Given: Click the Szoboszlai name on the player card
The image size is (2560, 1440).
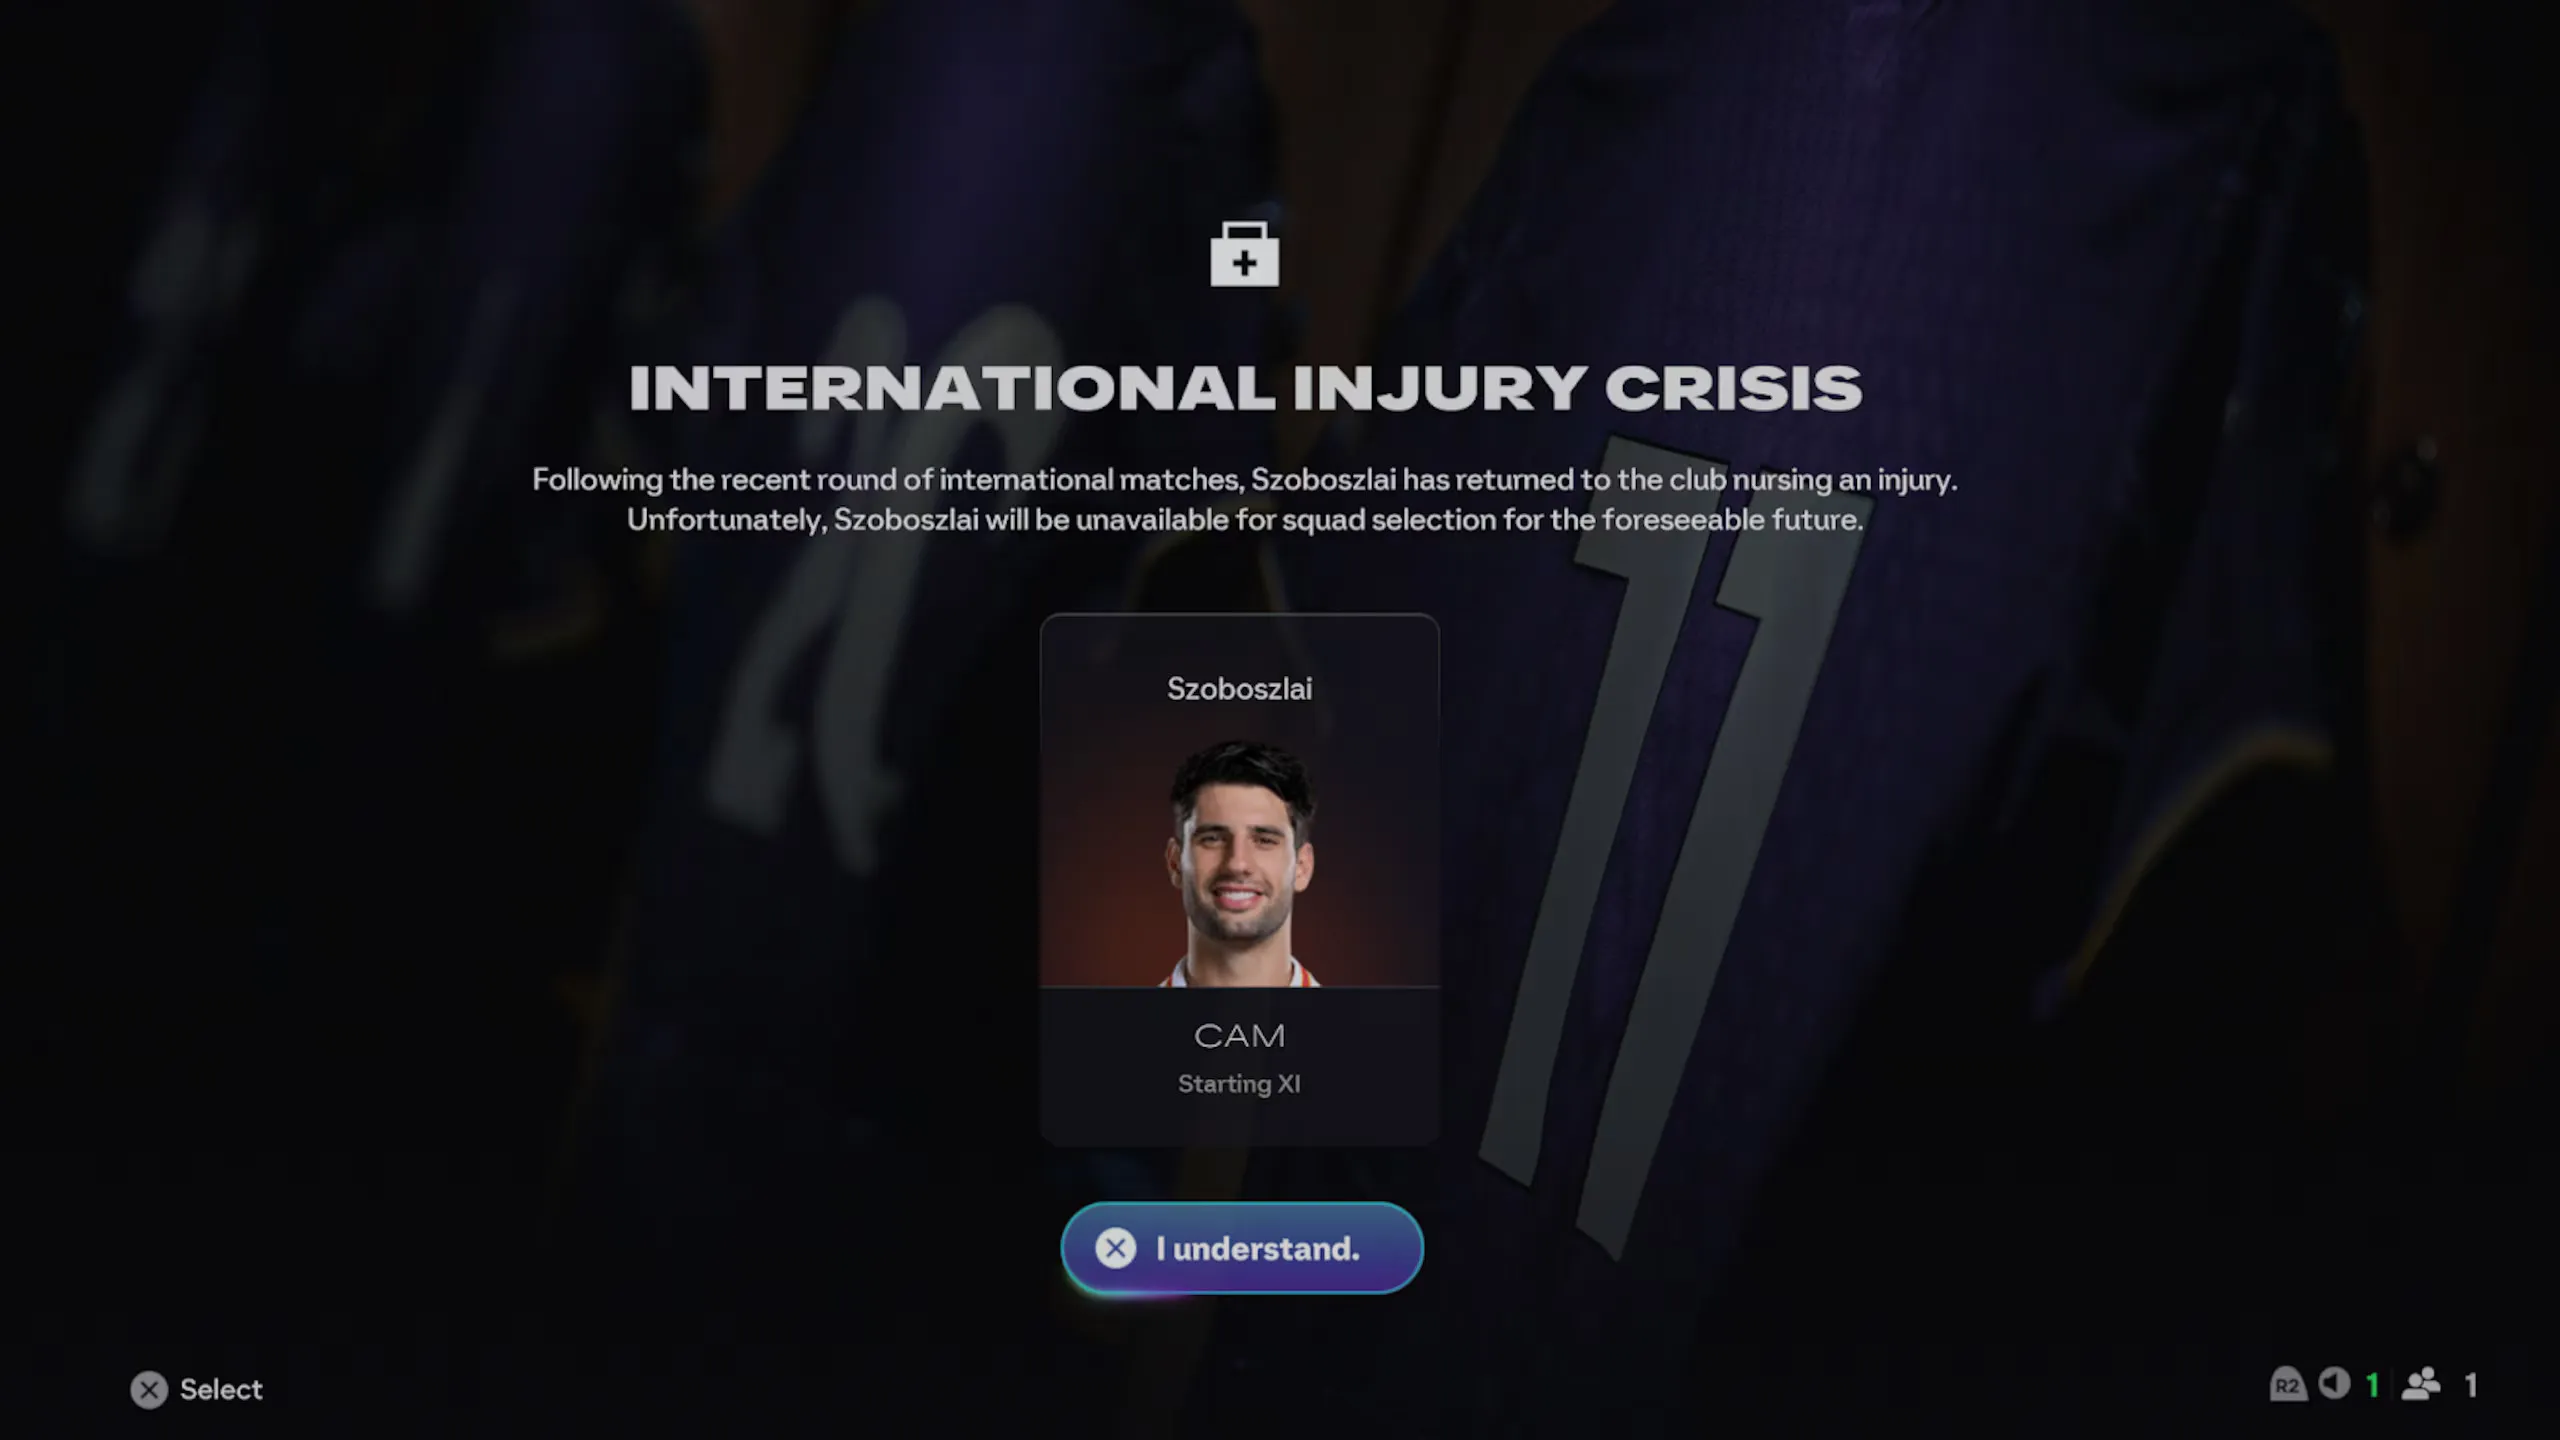Looking at the screenshot, I should pyautogui.click(x=1240, y=689).
